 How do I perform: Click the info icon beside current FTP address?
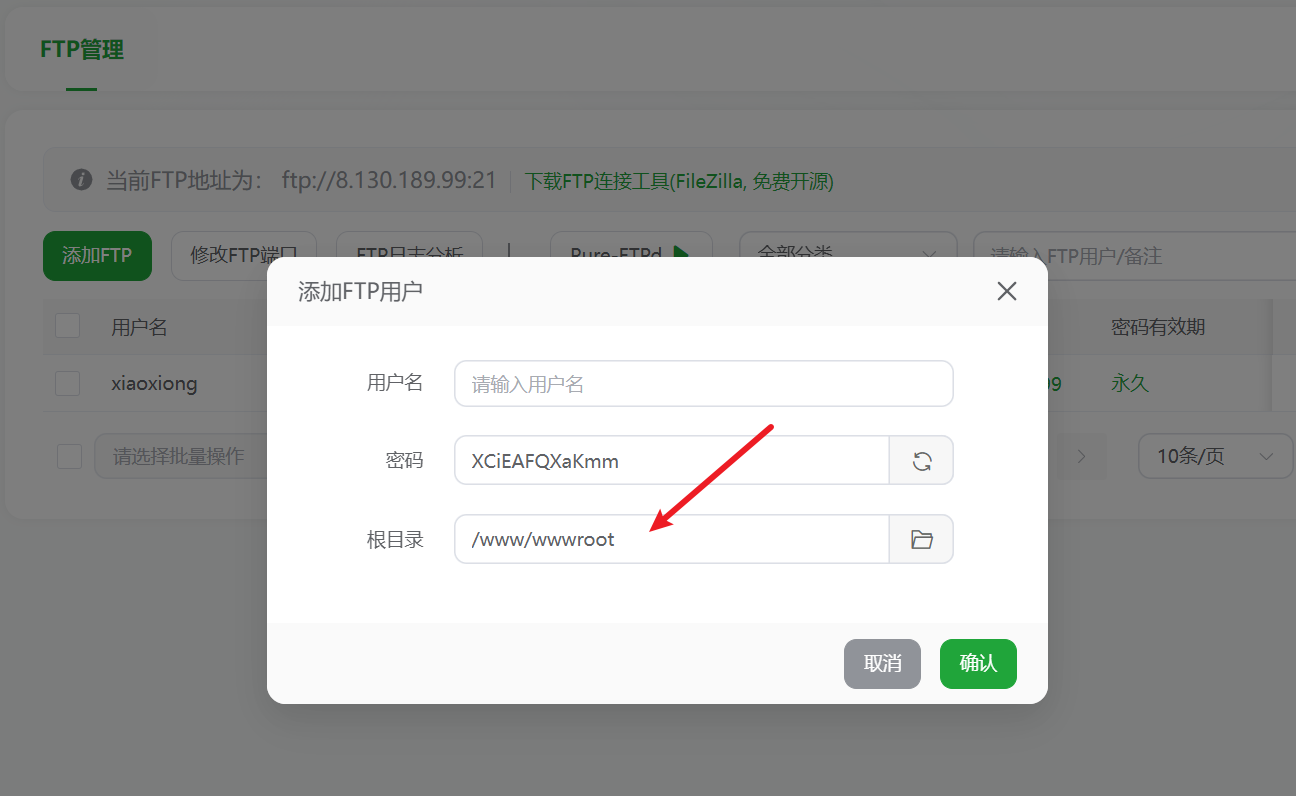[x=82, y=180]
